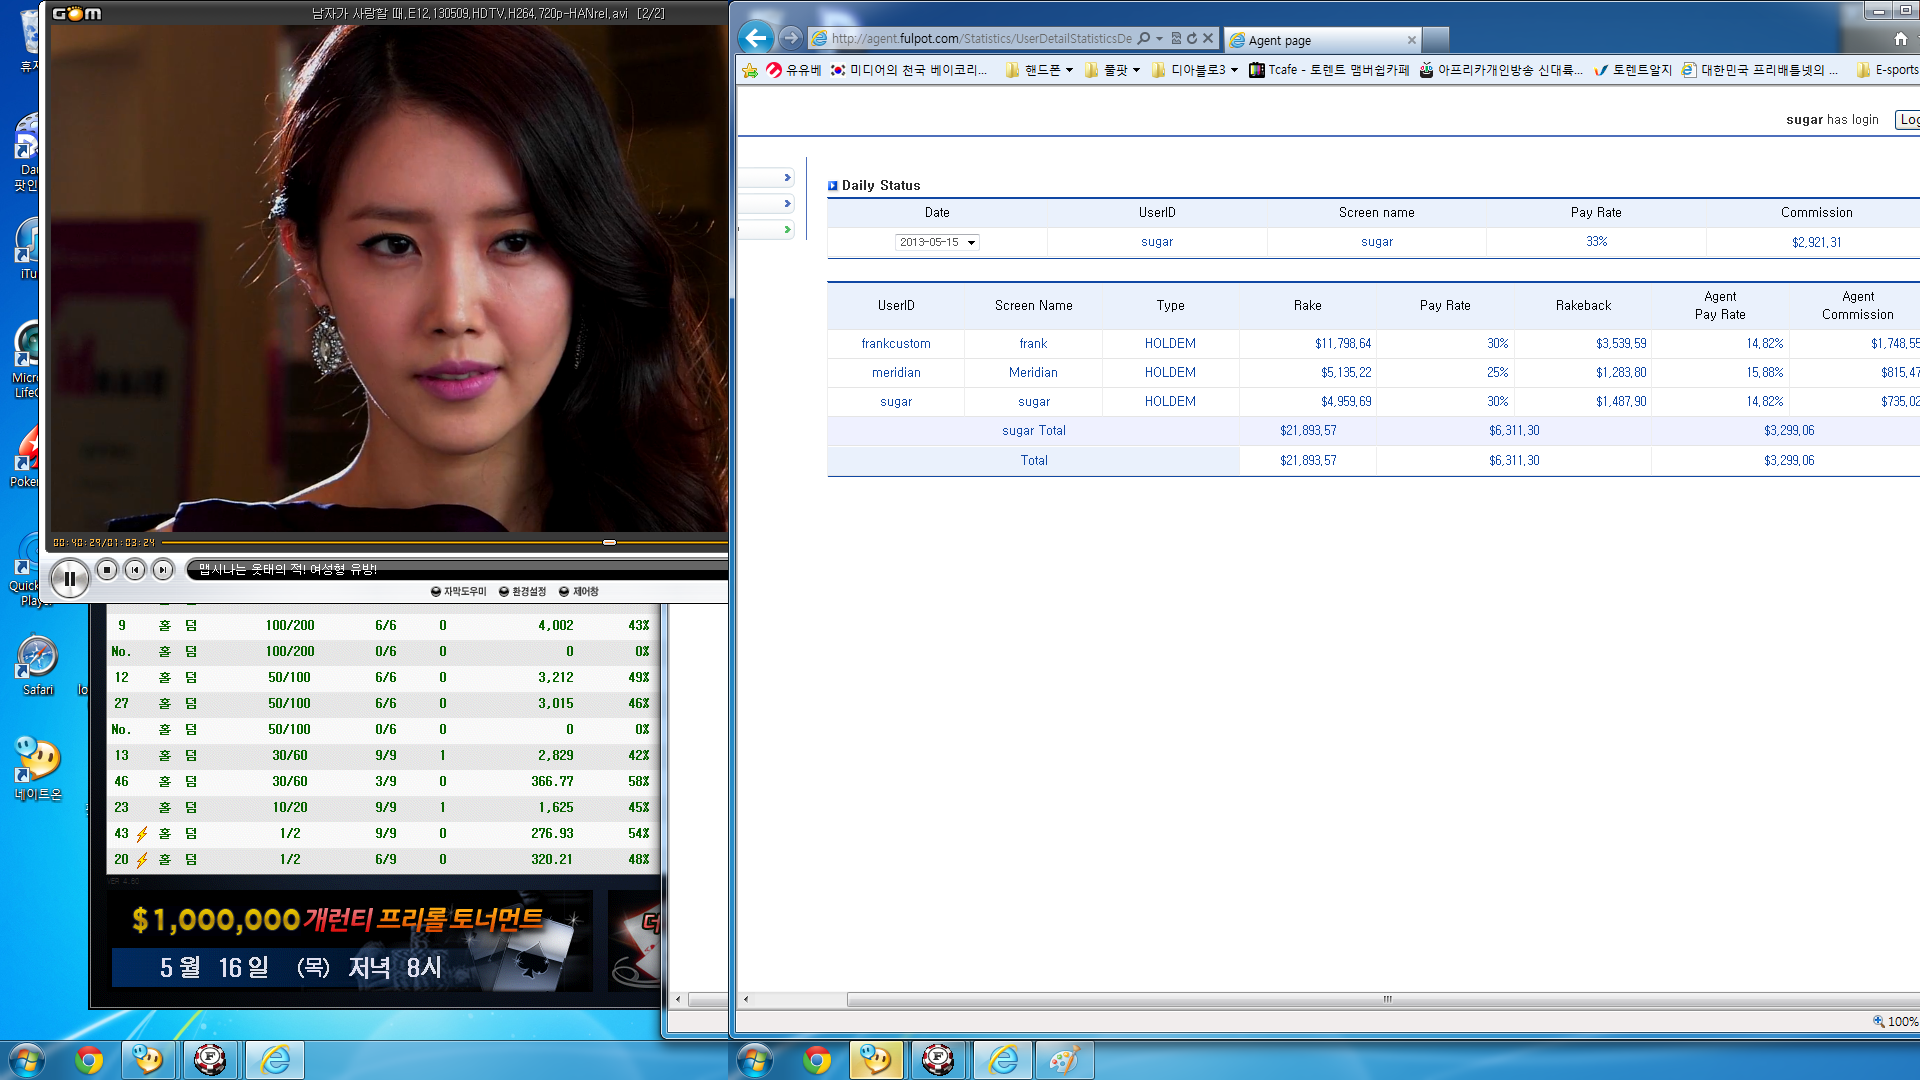
Task: Skip to next file in GOM player
Action: (x=163, y=570)
